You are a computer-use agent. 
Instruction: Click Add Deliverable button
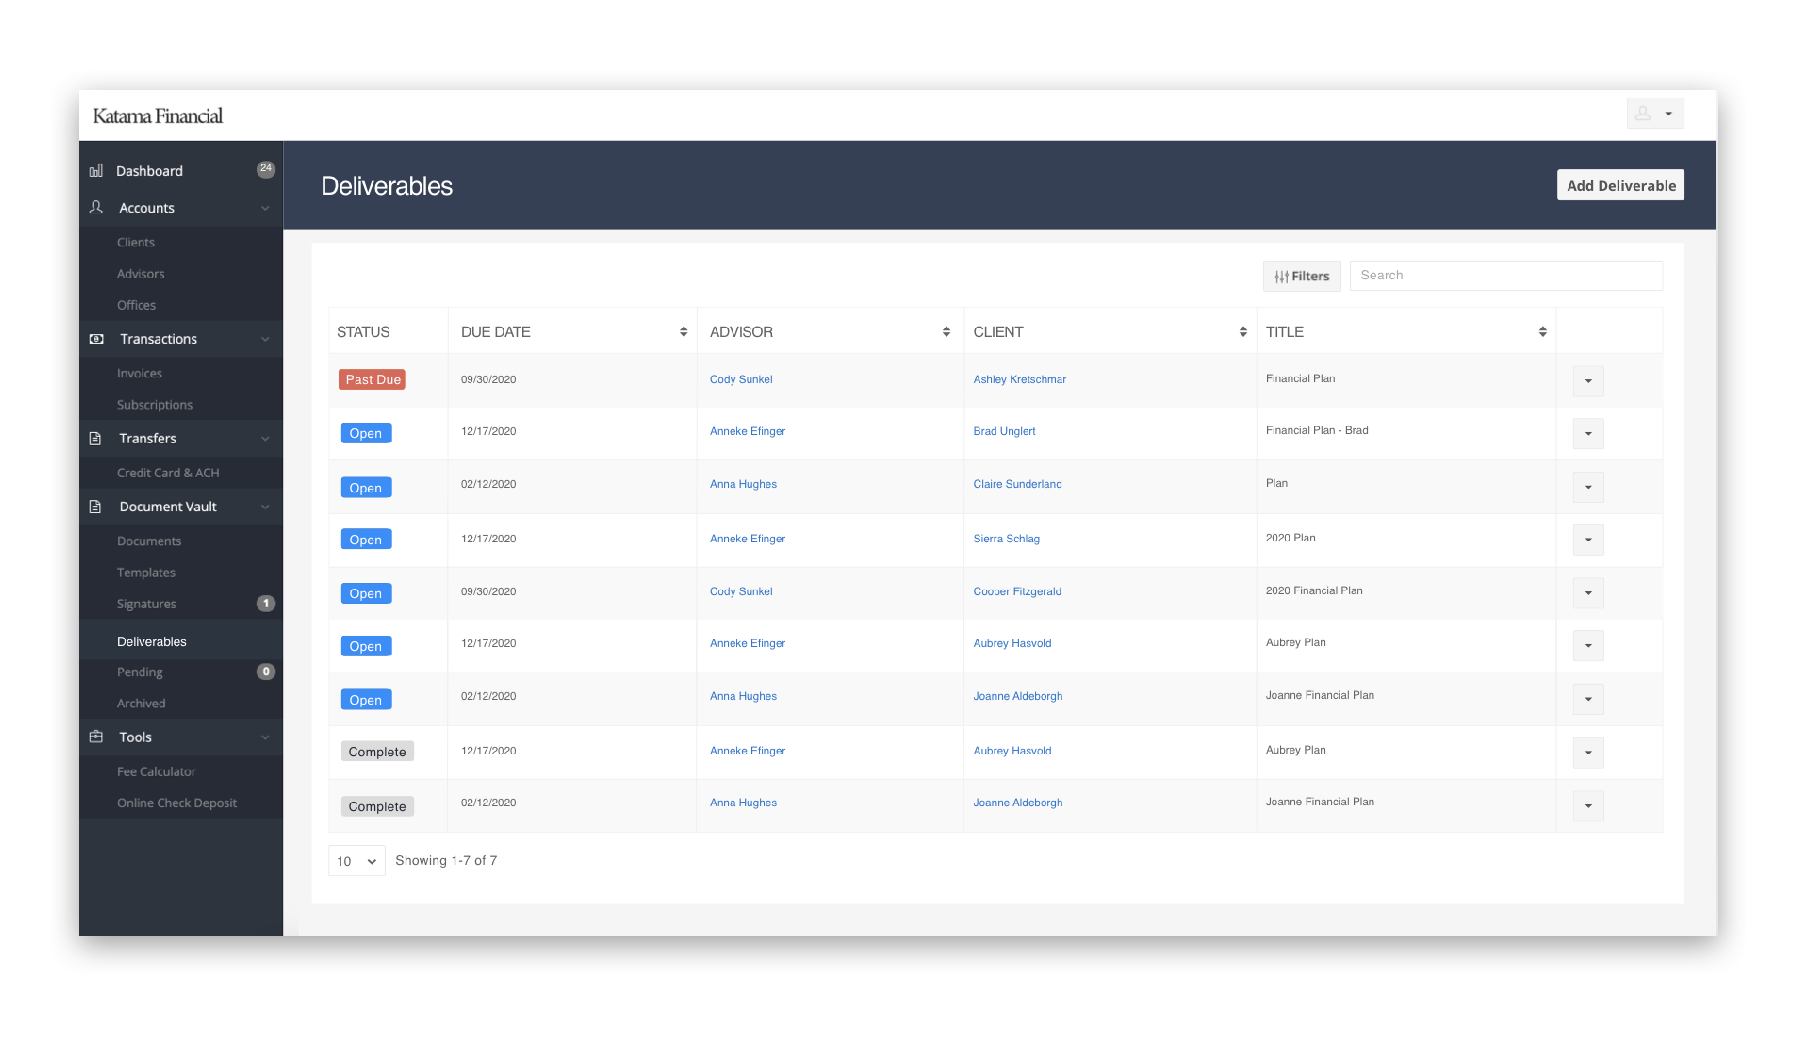click(1620, 185)
